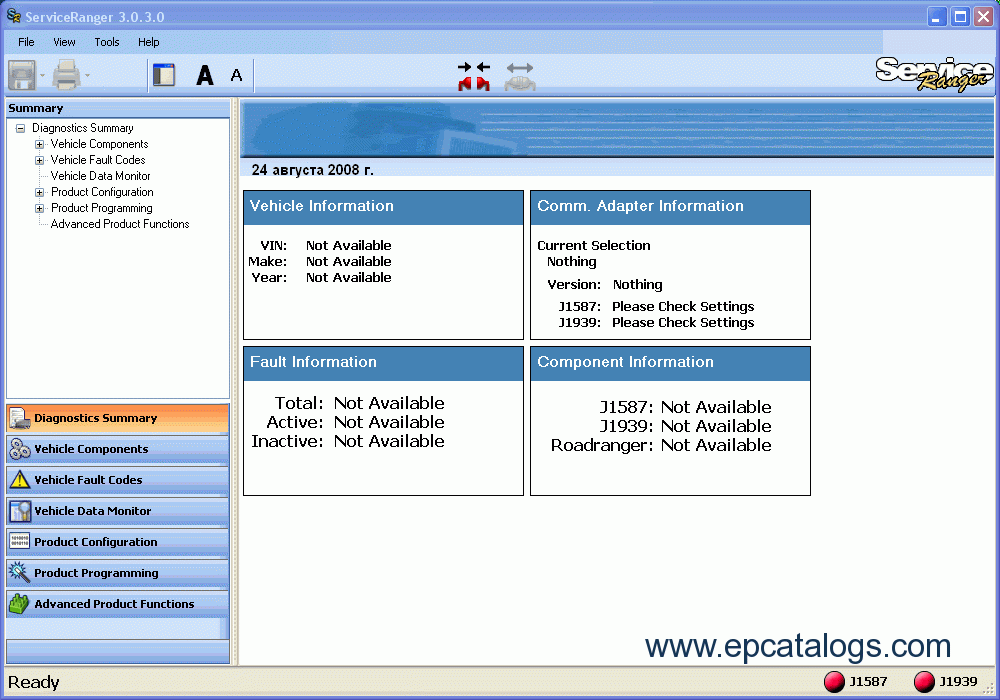Open the File menu
1000x700 pixels.
[26, 42]
